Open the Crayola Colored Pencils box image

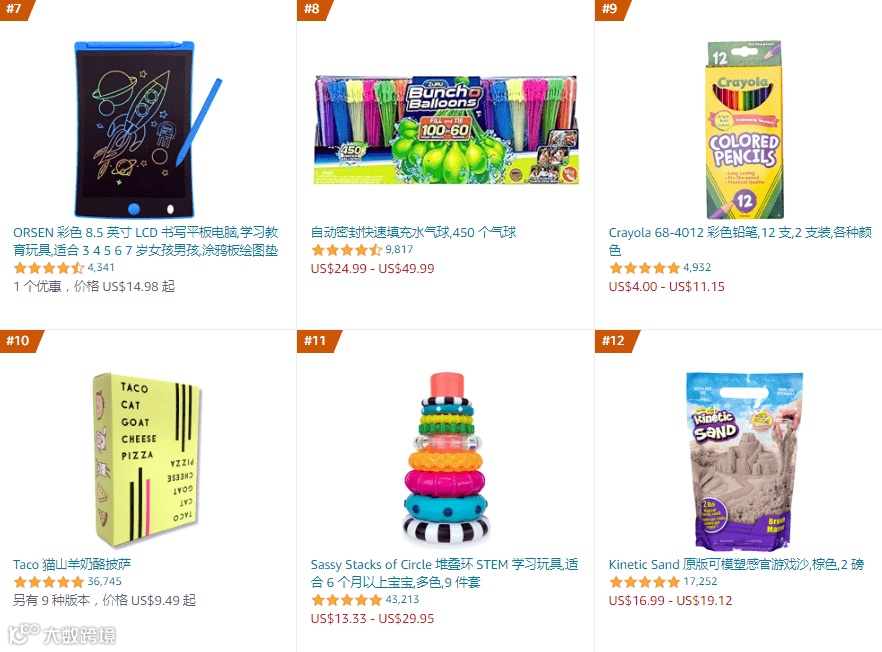744,129
